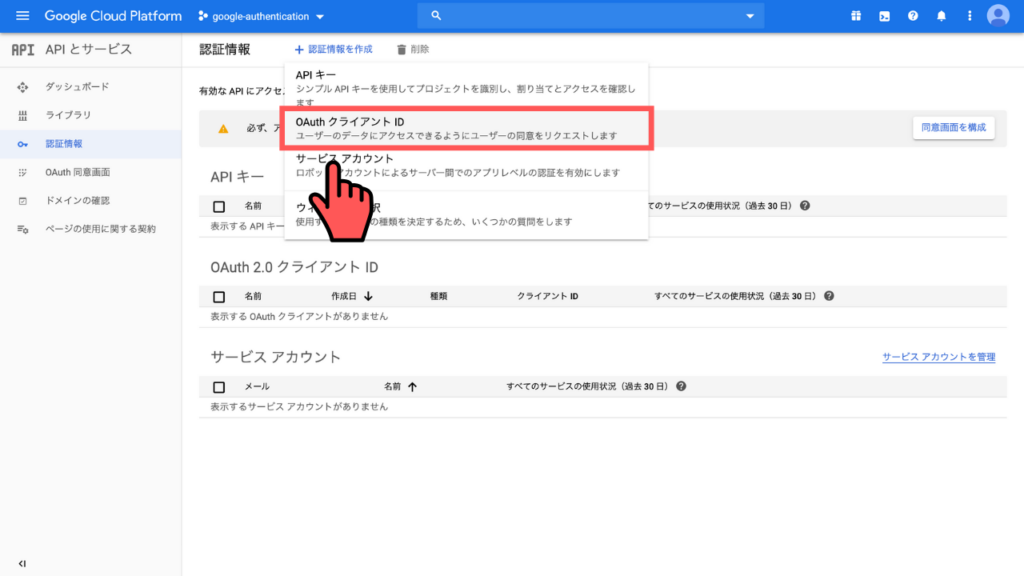Click help icon beside service account usage column
Screen dimensions: 1024x576
[681, 386]
